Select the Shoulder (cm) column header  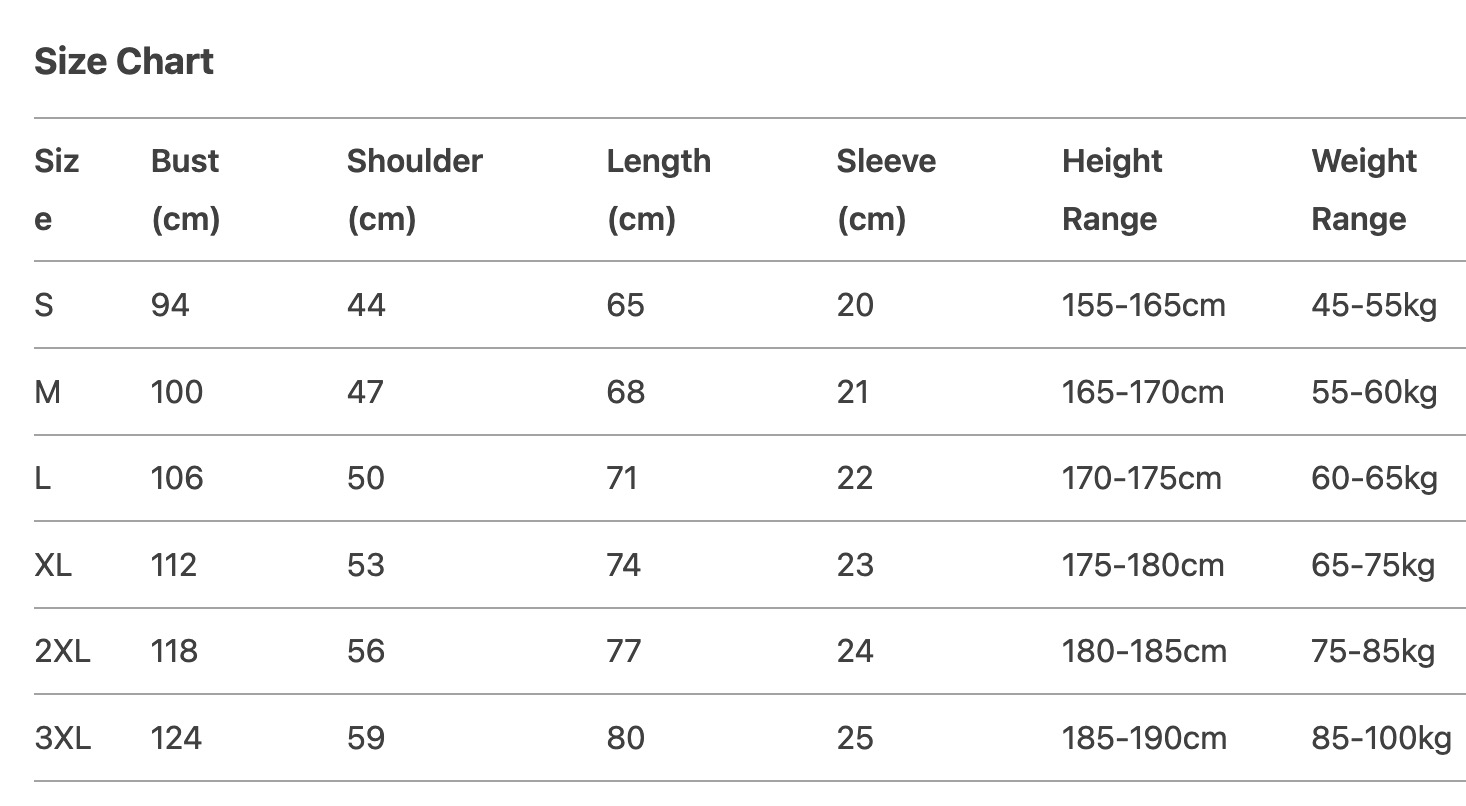pos(414,189)
